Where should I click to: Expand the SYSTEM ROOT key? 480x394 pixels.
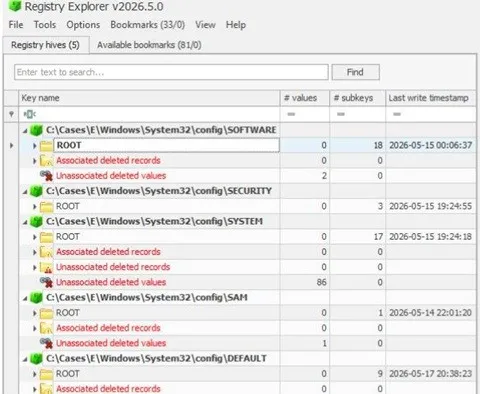pyautogui.click(x=35, y=237)
